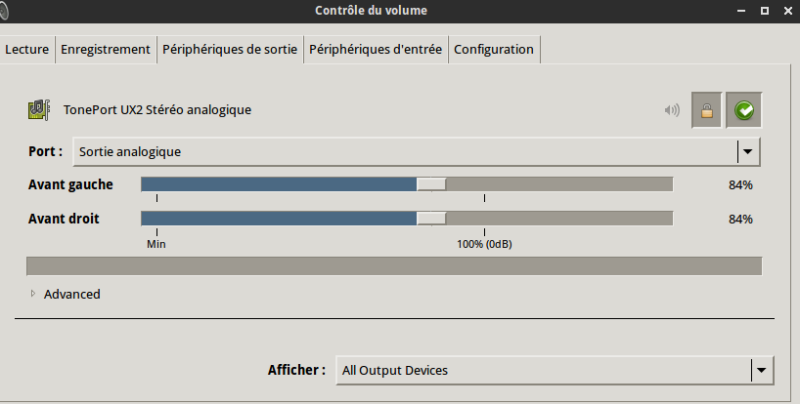Open the Enregistrement tab
This screenshot has width=800, height=404.
tap(105, 49)
